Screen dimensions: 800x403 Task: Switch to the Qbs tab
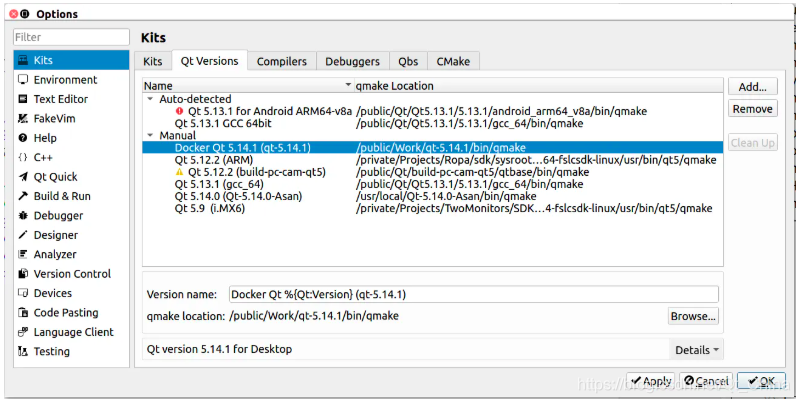click(x=408, y=61)
